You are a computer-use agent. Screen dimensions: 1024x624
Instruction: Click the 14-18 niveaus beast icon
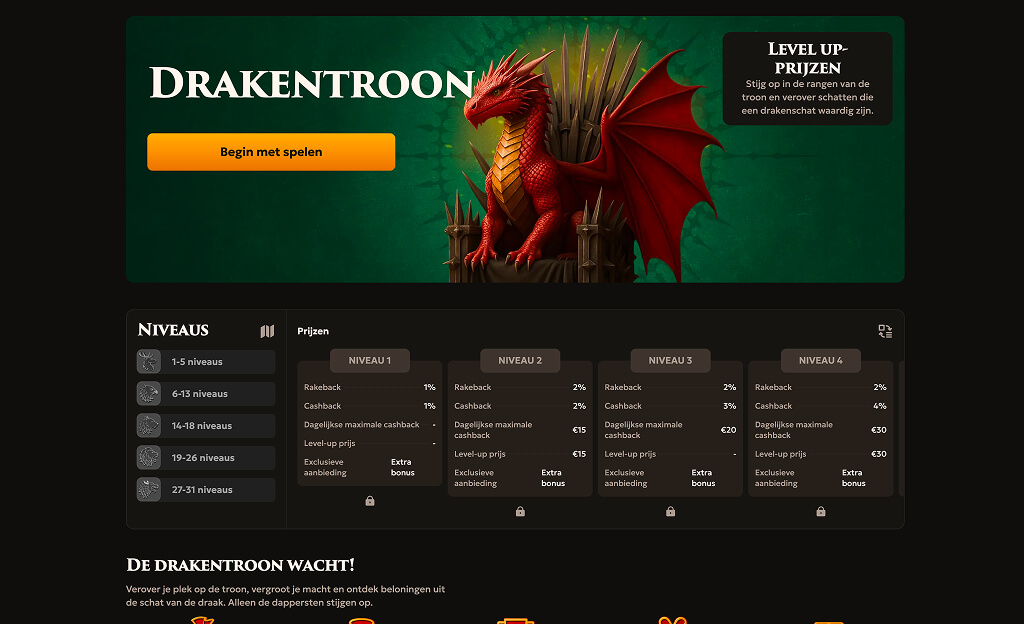tap(149, 426)
